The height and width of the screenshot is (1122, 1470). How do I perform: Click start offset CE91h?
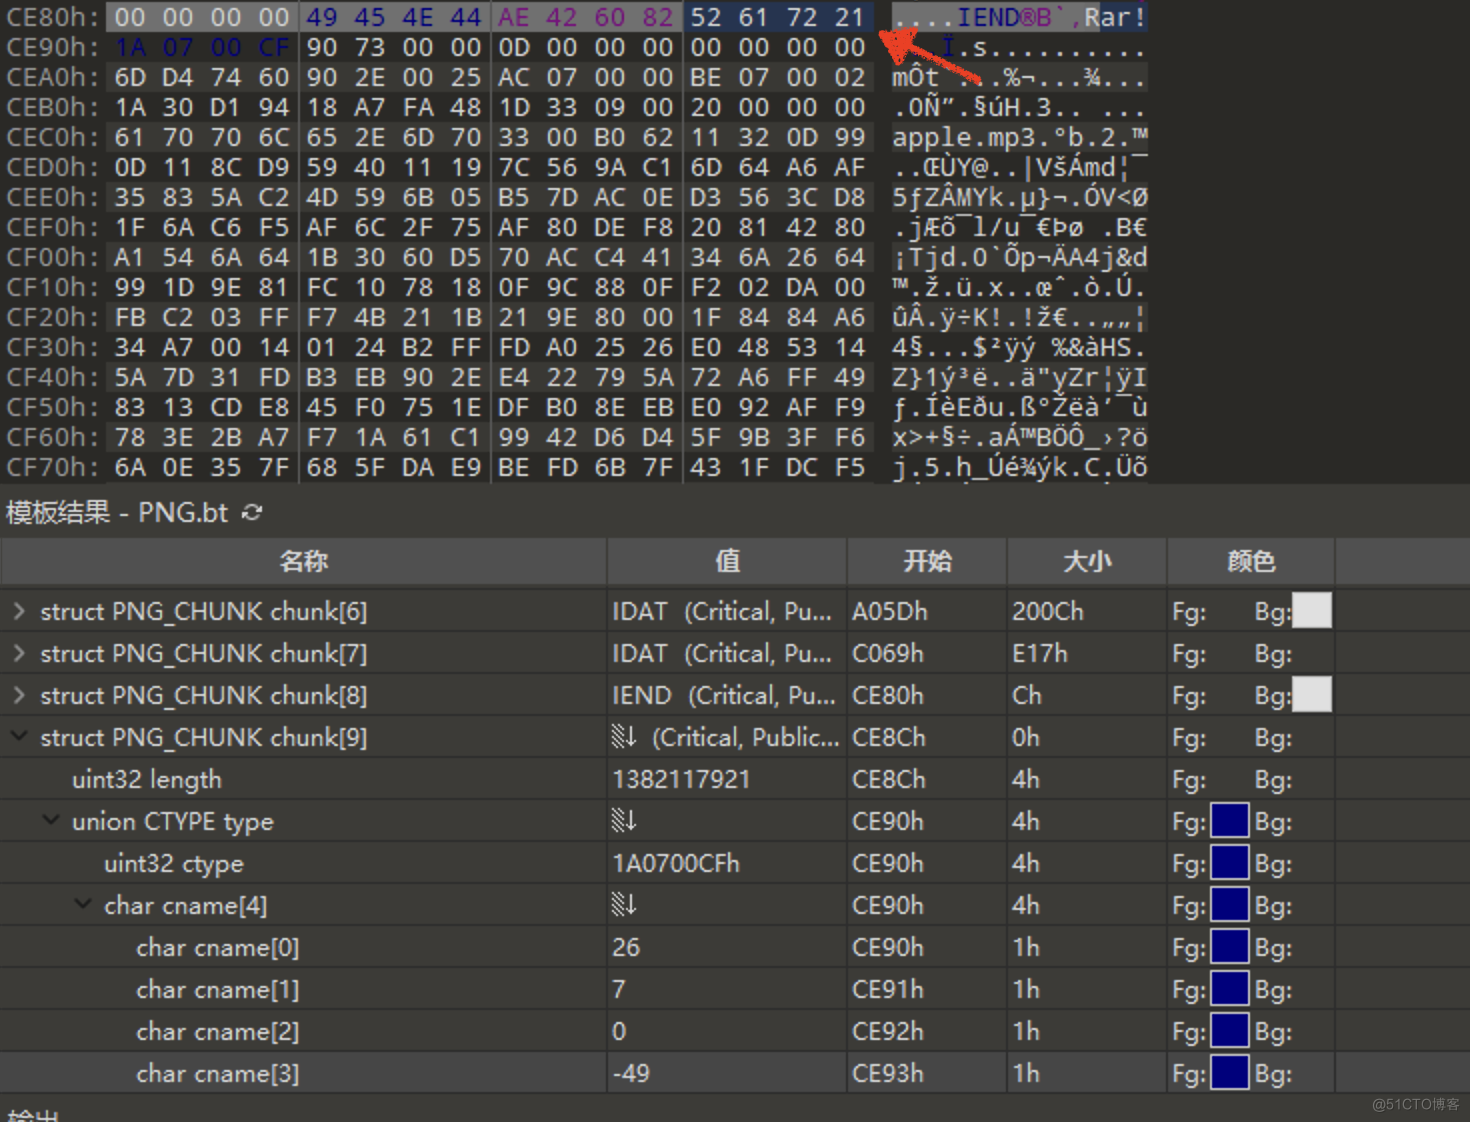tap(888, 989)
